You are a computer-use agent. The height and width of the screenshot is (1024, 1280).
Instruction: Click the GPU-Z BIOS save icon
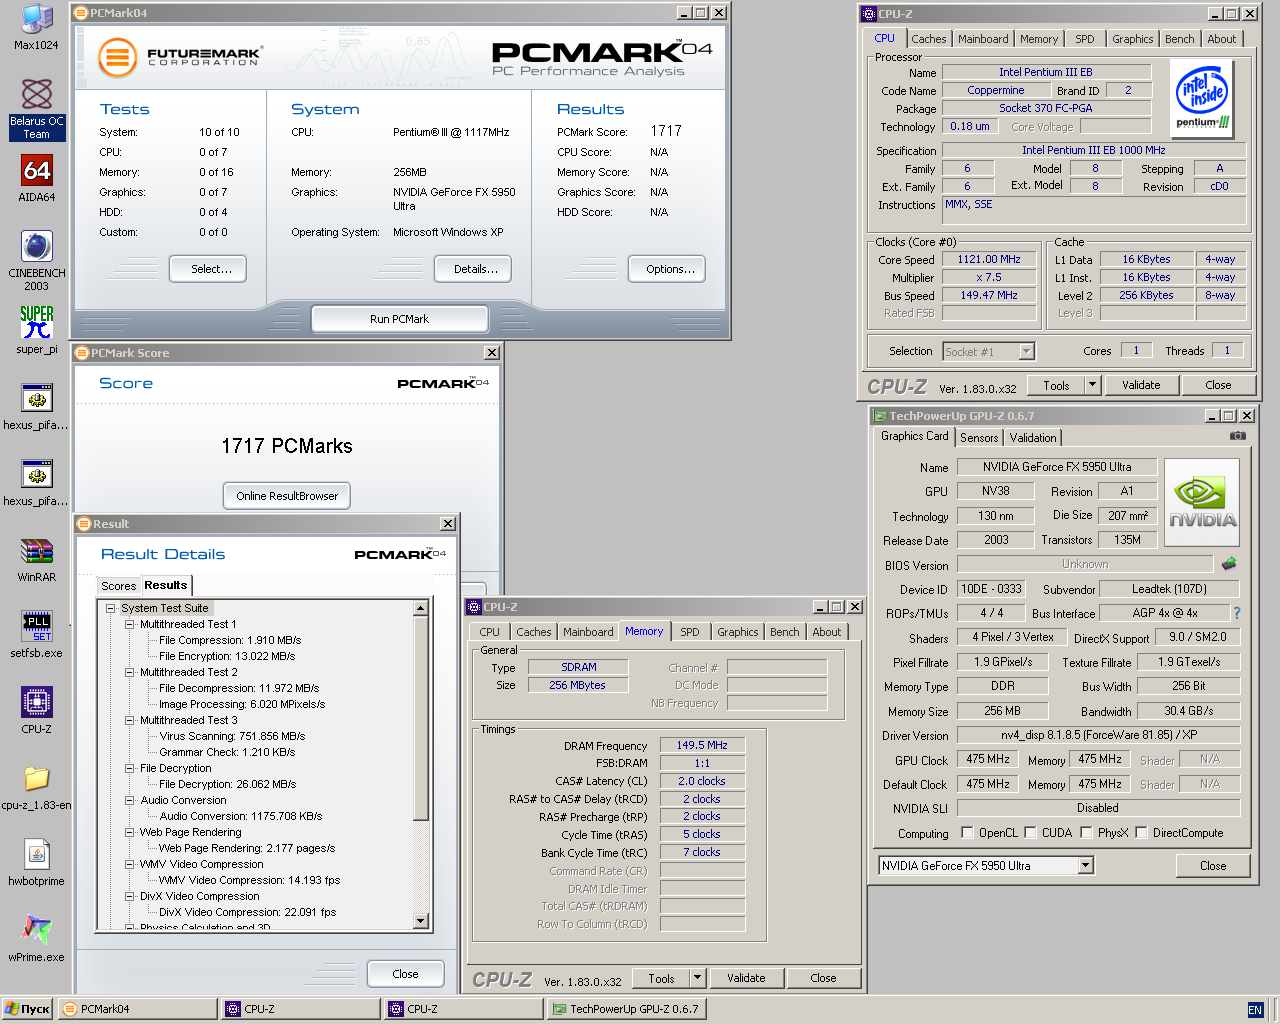(1229, 564)
